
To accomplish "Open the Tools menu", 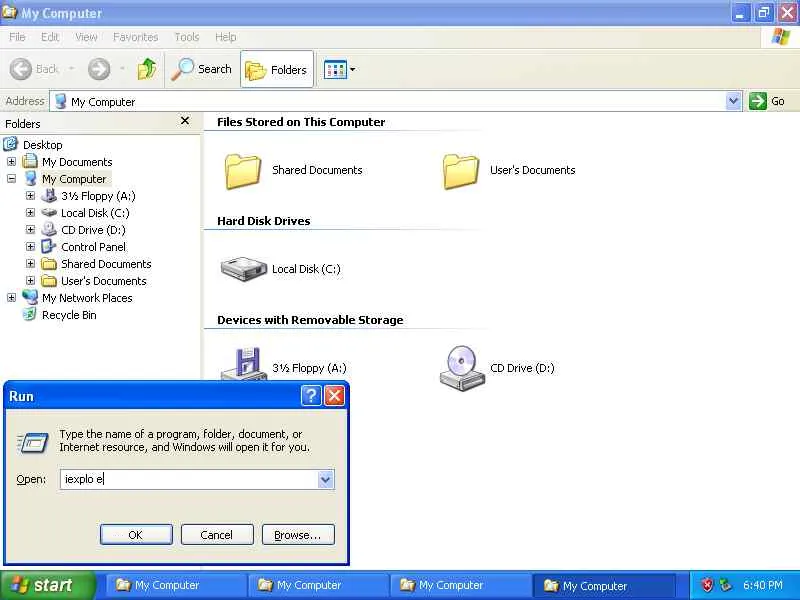I will 187,37.
